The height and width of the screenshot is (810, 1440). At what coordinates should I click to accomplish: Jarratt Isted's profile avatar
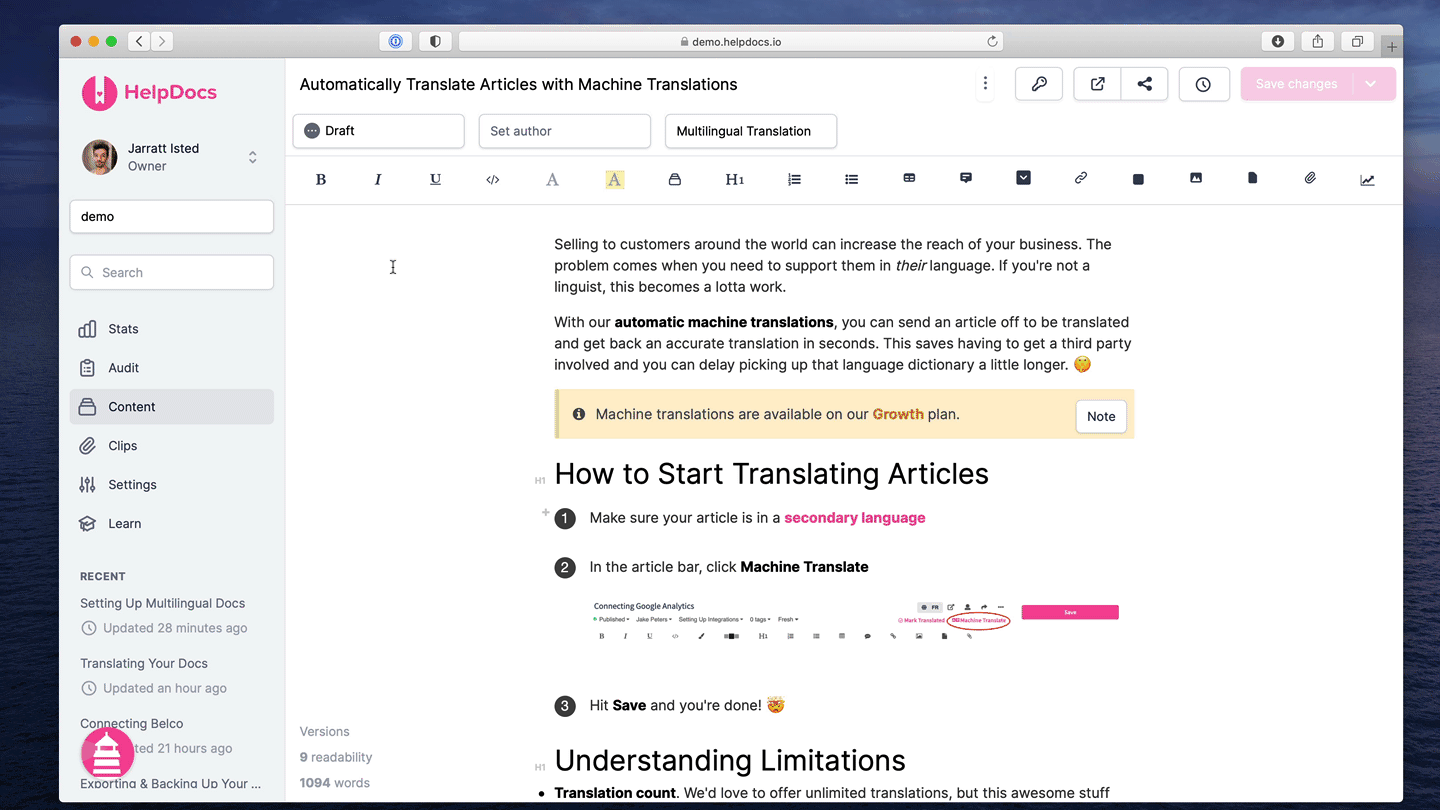coord(99,157)
